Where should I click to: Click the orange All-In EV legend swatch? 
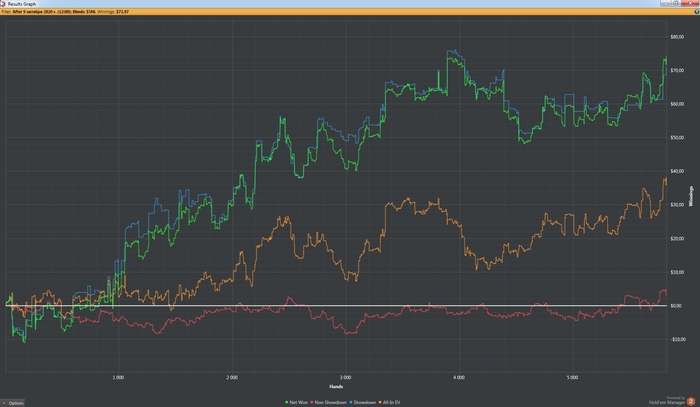(x=380, y=403)
